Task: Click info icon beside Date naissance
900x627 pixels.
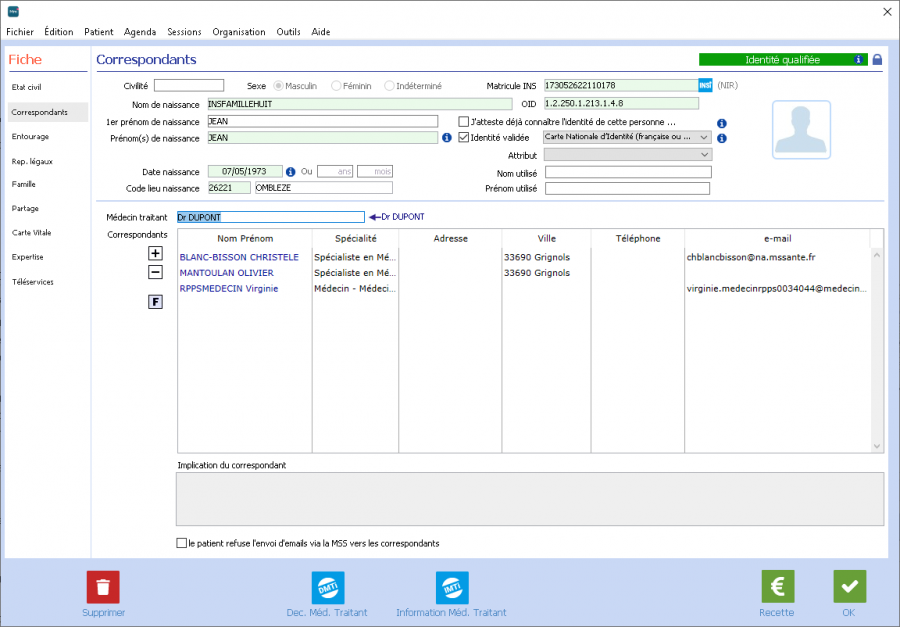Action: (x=290, y=172)
